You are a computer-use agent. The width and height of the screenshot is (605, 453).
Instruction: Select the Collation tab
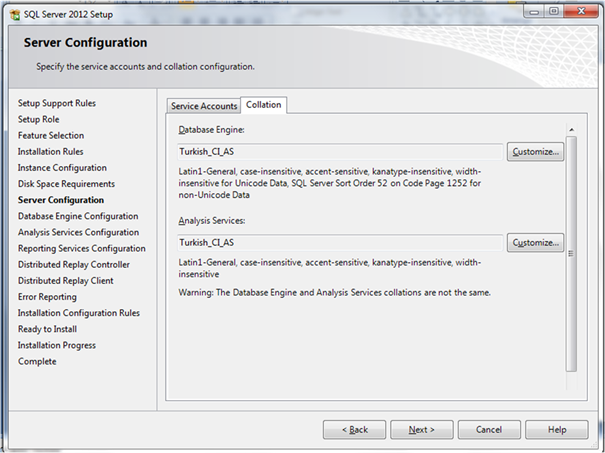(264, 105)
